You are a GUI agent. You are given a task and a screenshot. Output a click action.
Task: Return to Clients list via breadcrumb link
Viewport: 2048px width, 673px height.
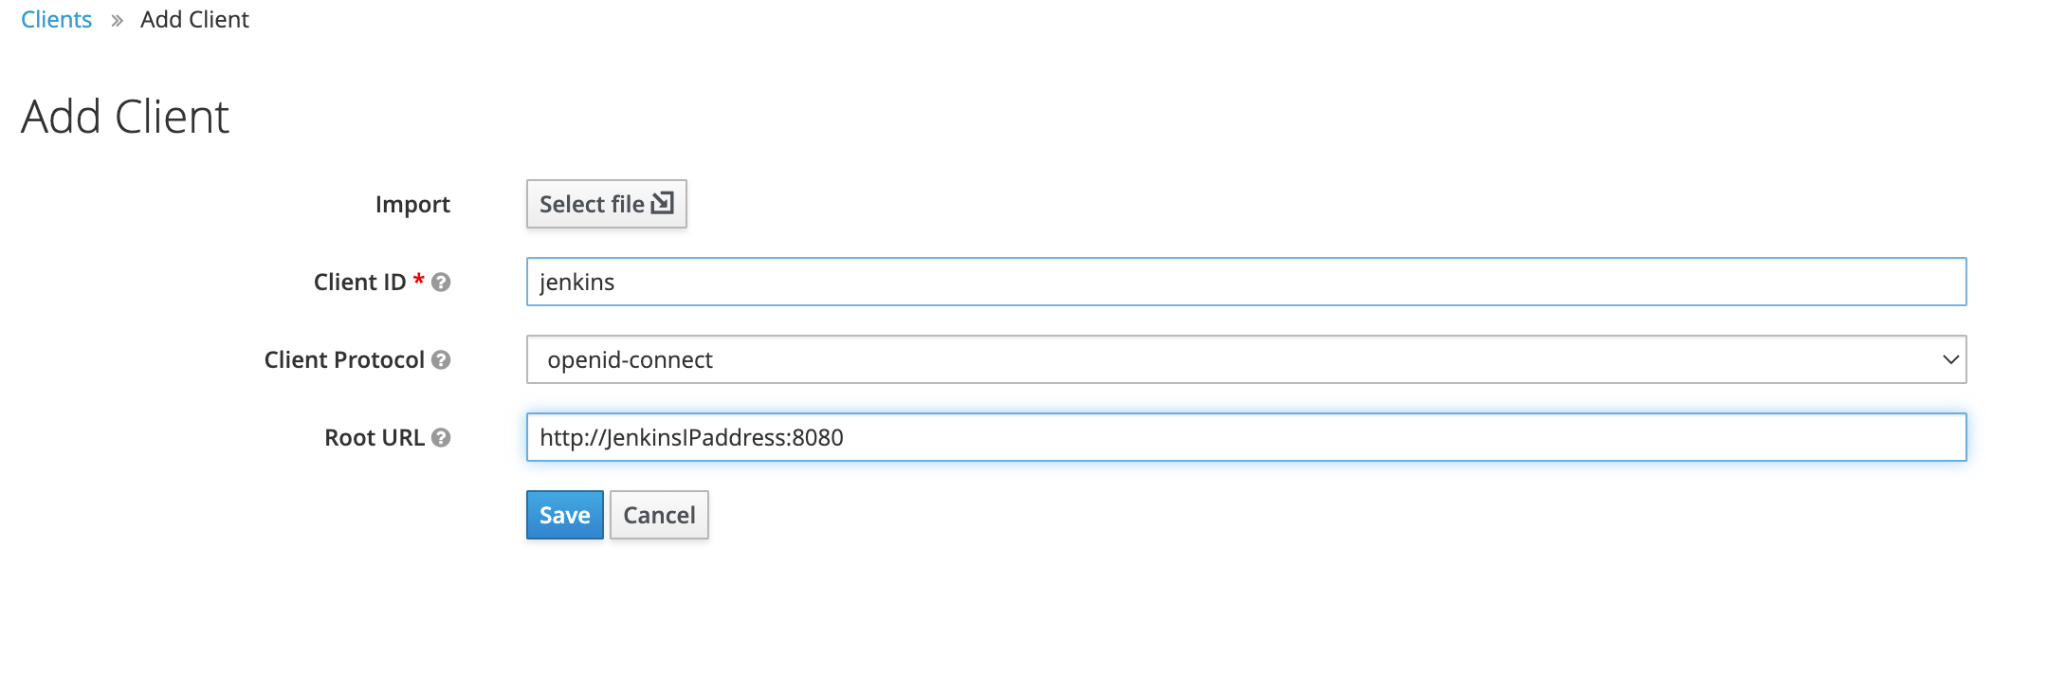point(56,18)
